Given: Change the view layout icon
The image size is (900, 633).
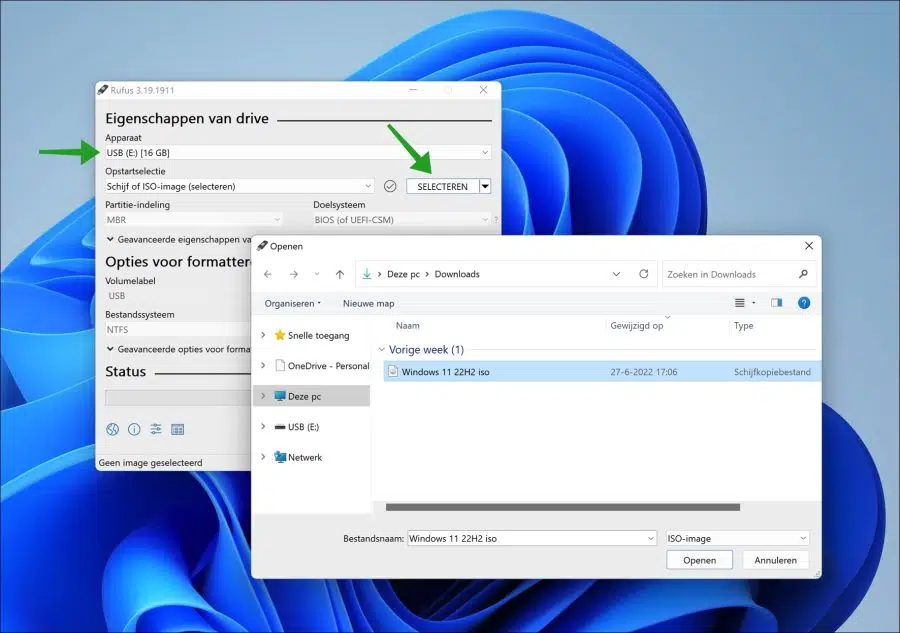Looking at the screenshot, I should pos(740,302).
